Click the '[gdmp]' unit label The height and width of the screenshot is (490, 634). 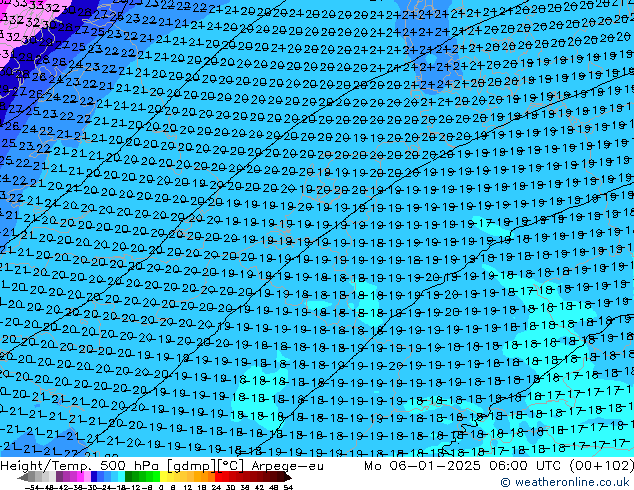coord(191,466)
